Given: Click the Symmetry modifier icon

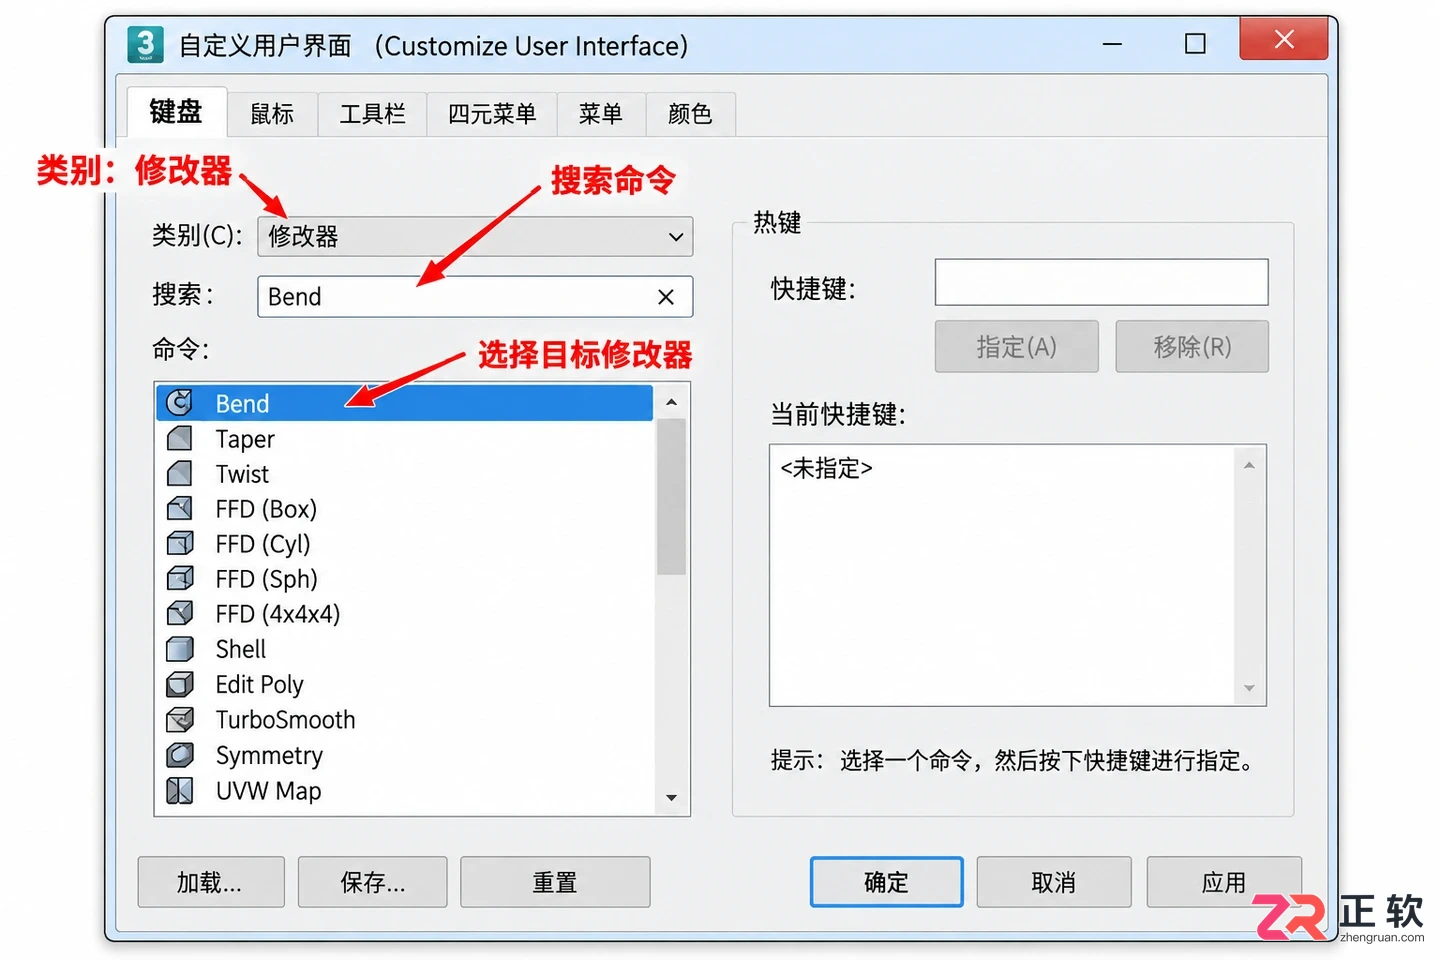Looking at the screenshot, I should [179, 754].
